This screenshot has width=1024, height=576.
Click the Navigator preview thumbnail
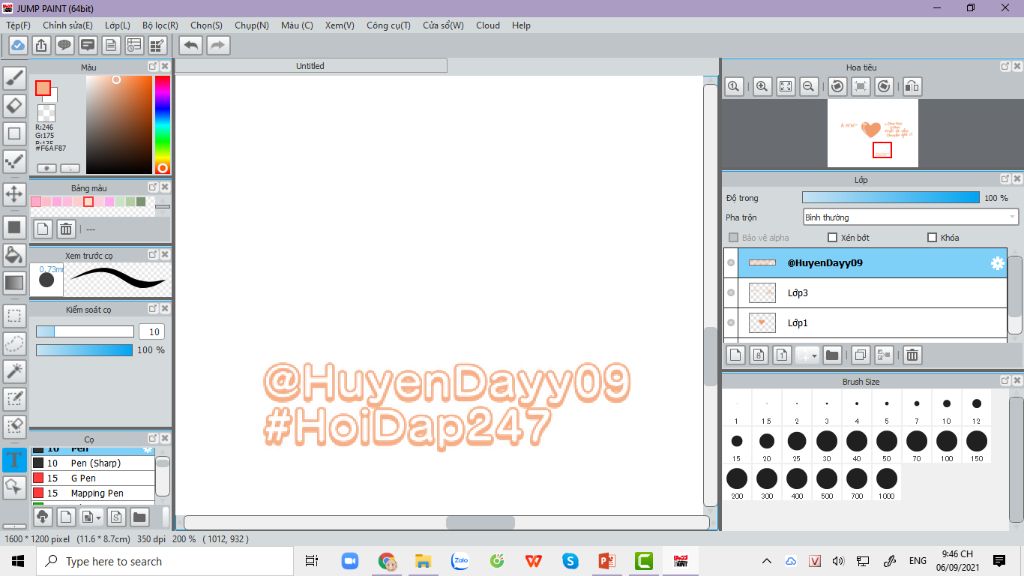click(872, 134)
